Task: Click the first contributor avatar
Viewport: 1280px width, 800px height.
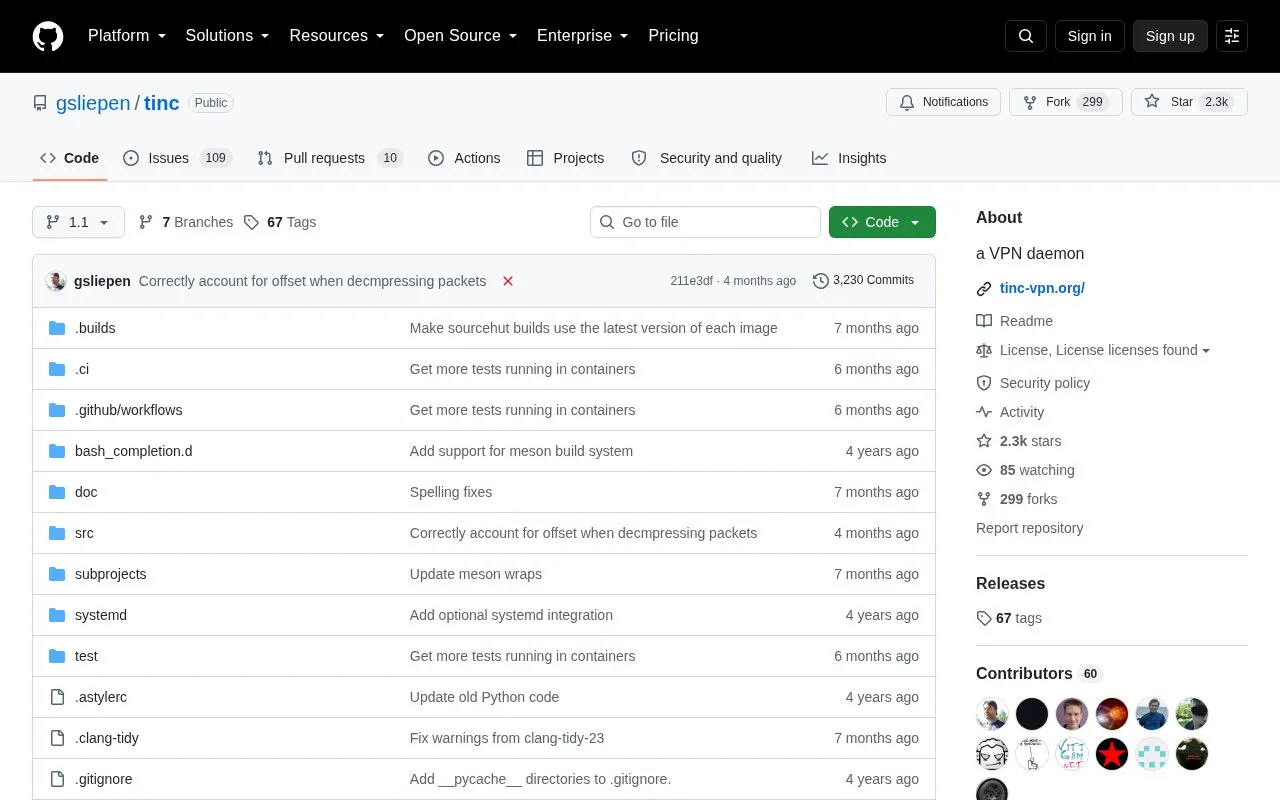Action: (992, 714)
